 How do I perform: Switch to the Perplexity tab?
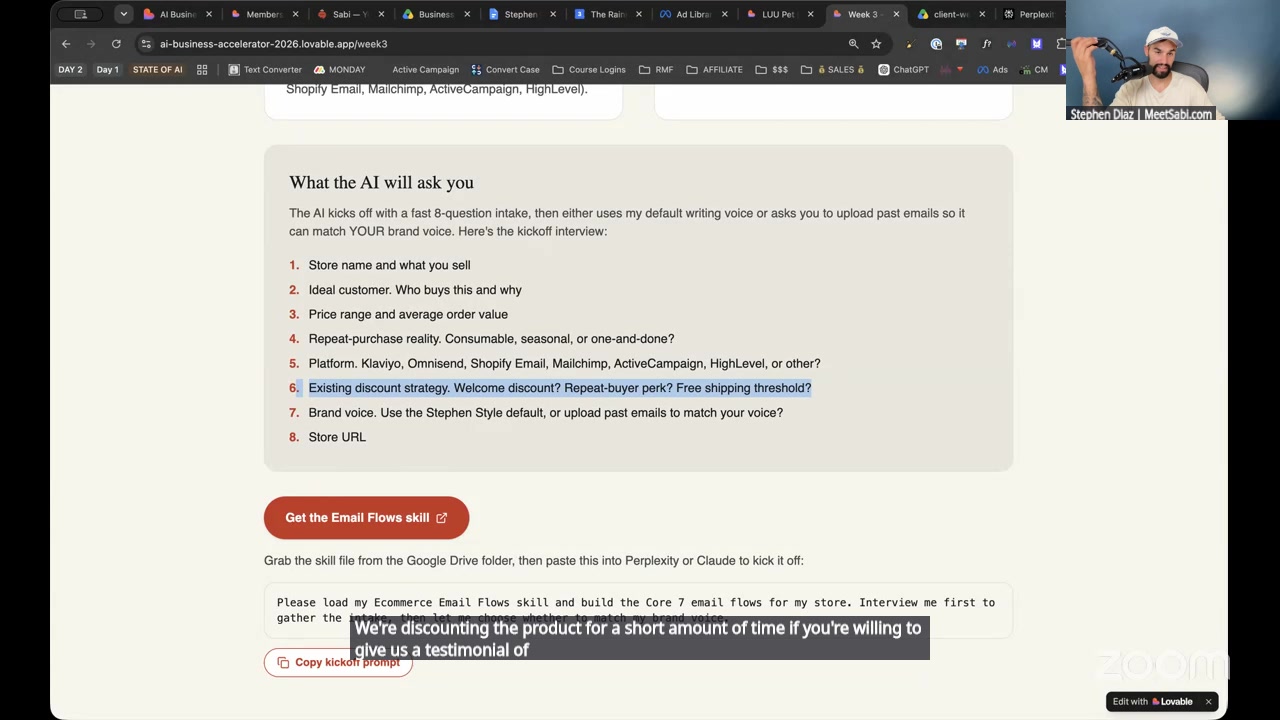click(1034, 14)
